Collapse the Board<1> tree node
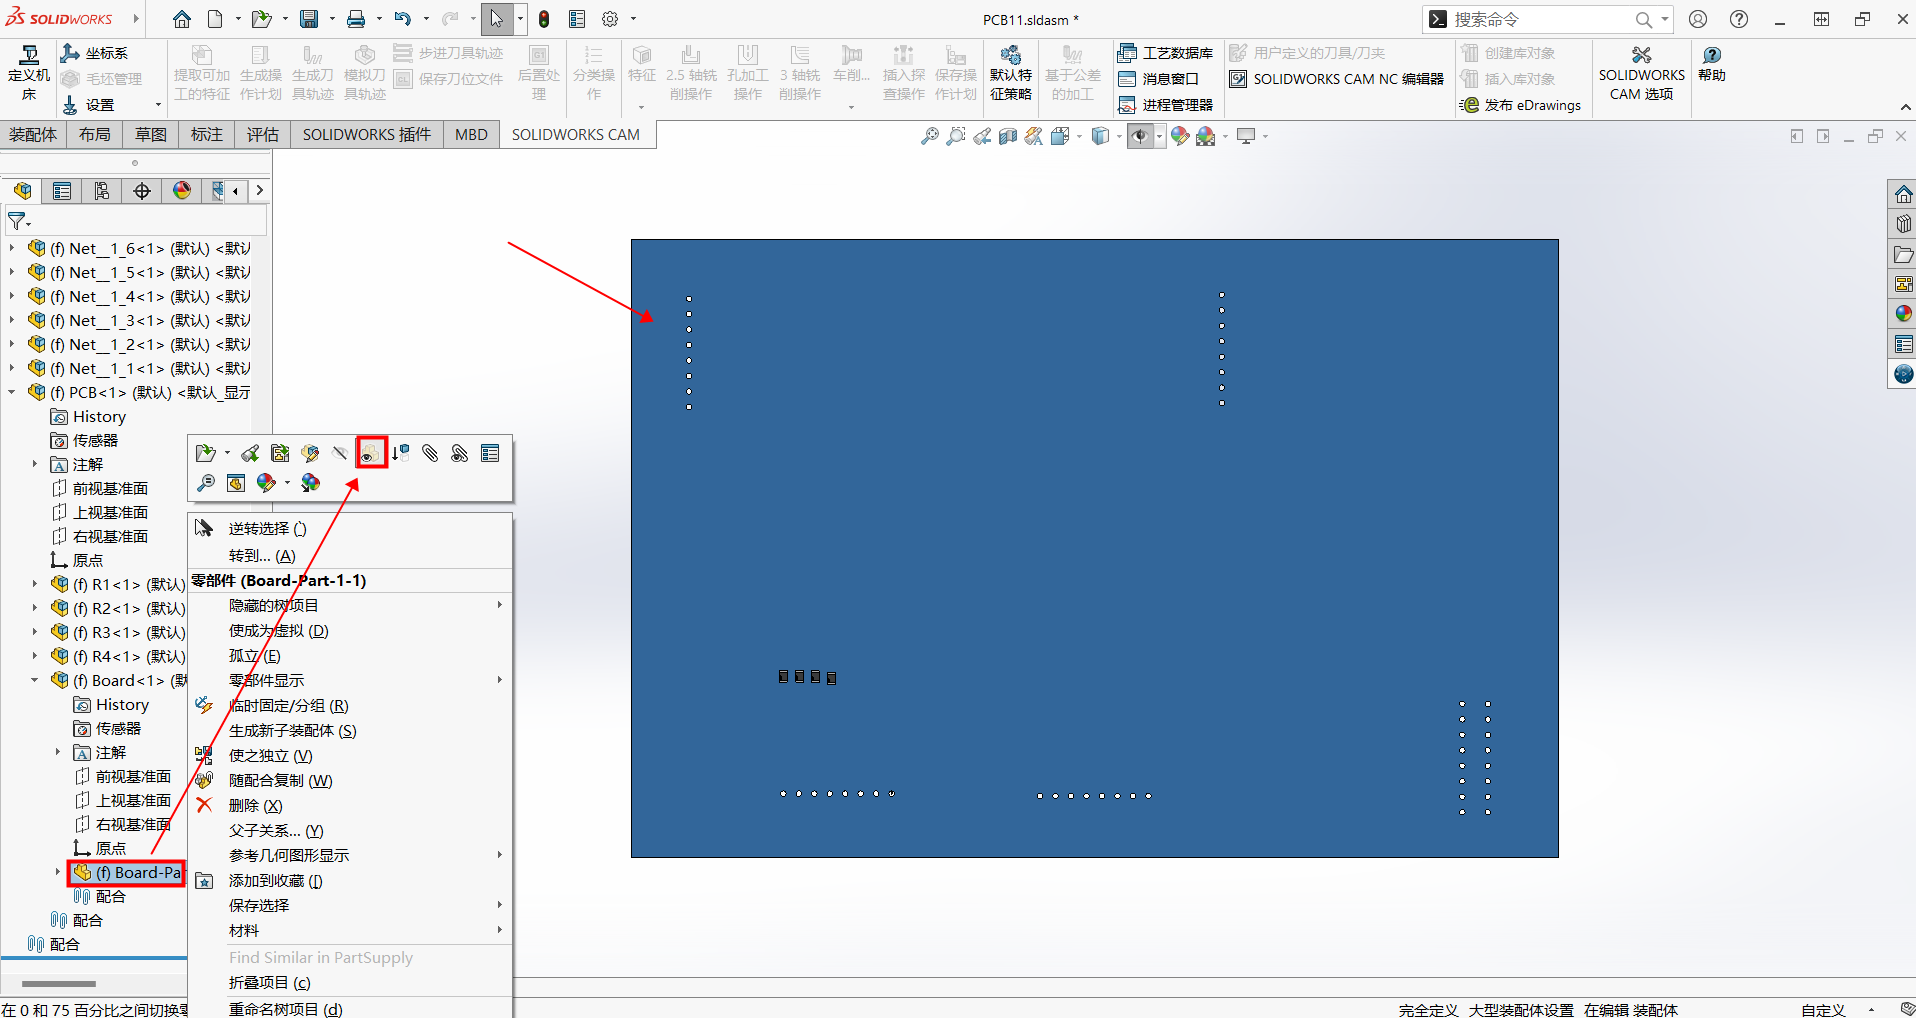The height and width of the screenshot is (1018, 1916). tap(35, 681)
